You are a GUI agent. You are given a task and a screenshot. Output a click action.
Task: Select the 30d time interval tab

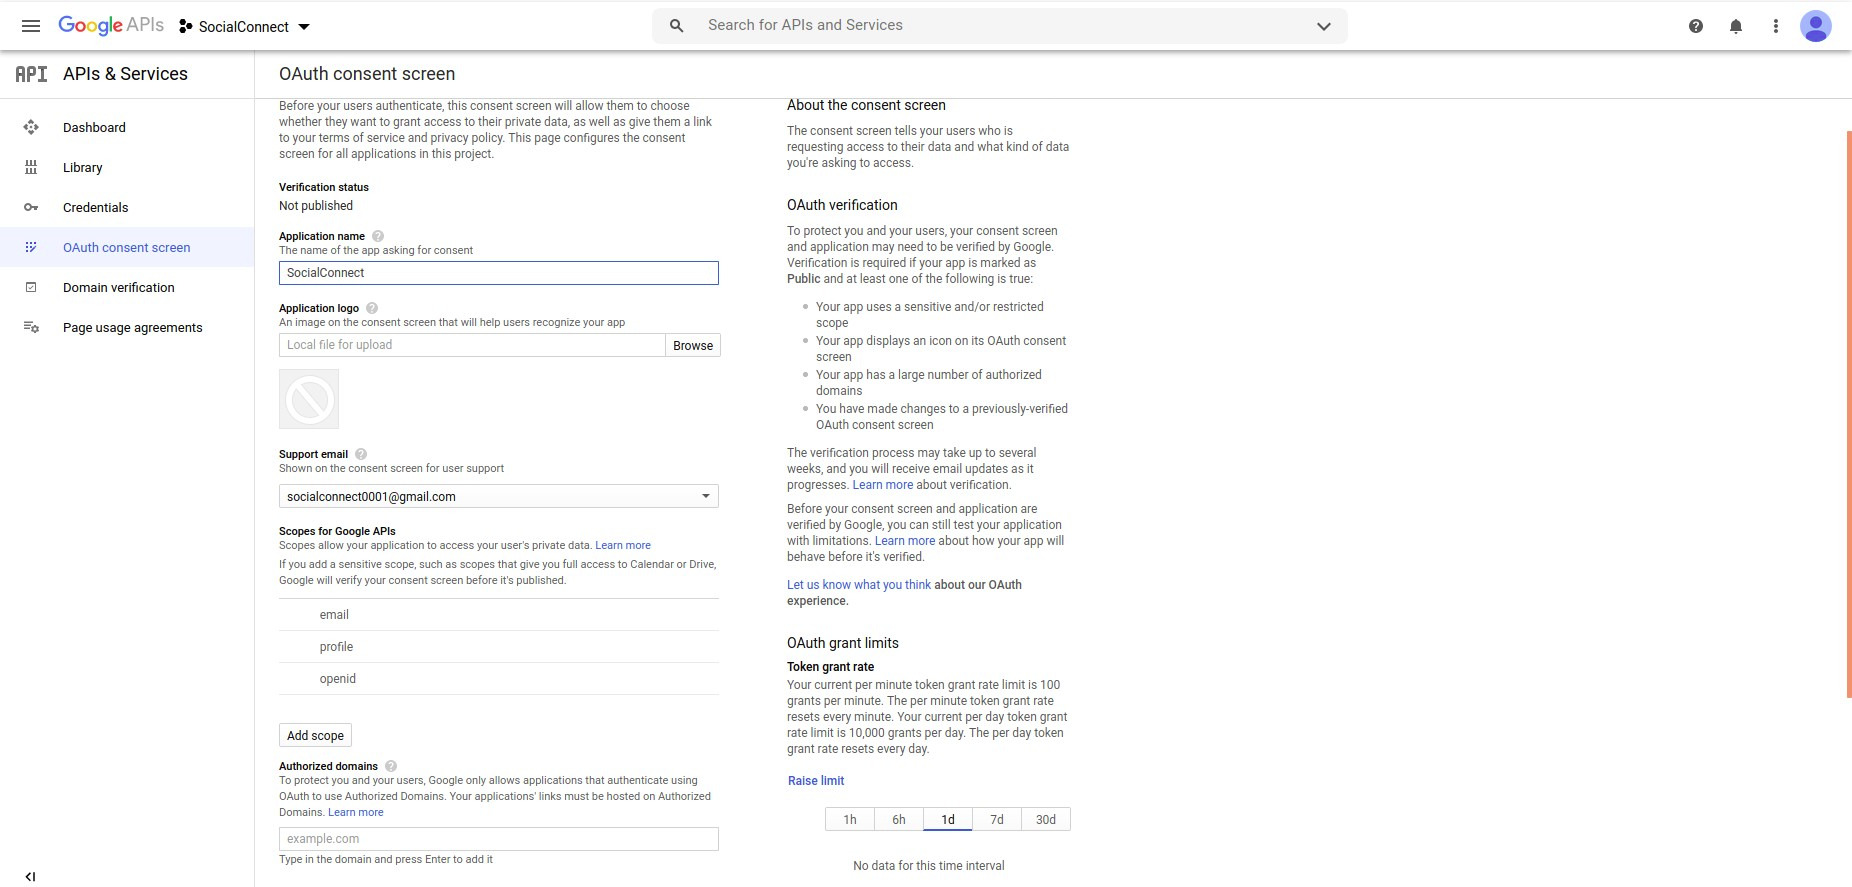pyautogui.click(x=1046, y=819)
